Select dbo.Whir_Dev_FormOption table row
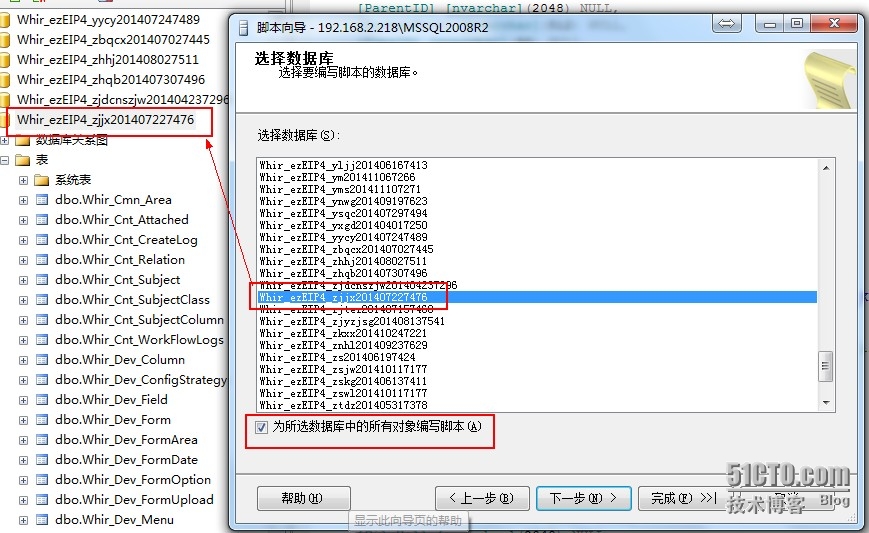The height and width of the screenshot is (533, 869). (133, 480)
